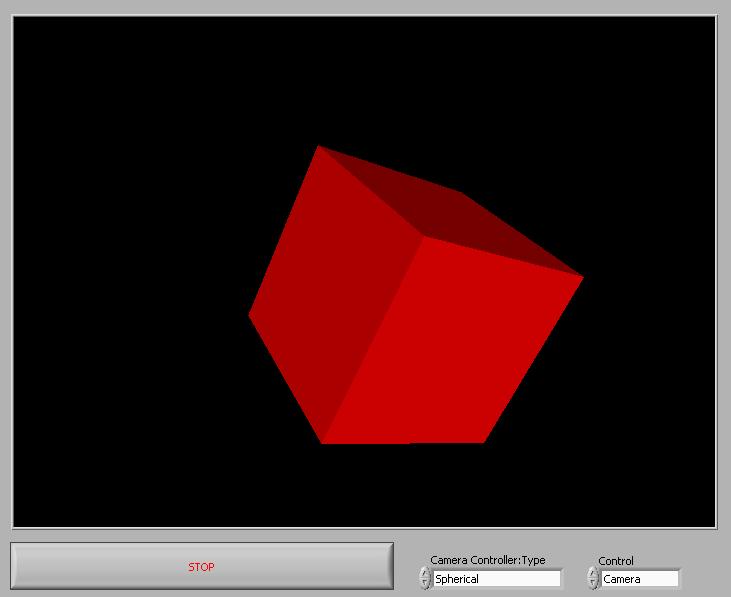The height and width of the screenshot is (597, 731).
Task: Click the bottom-left corner of the cube
Action: (x=323, y=442)
